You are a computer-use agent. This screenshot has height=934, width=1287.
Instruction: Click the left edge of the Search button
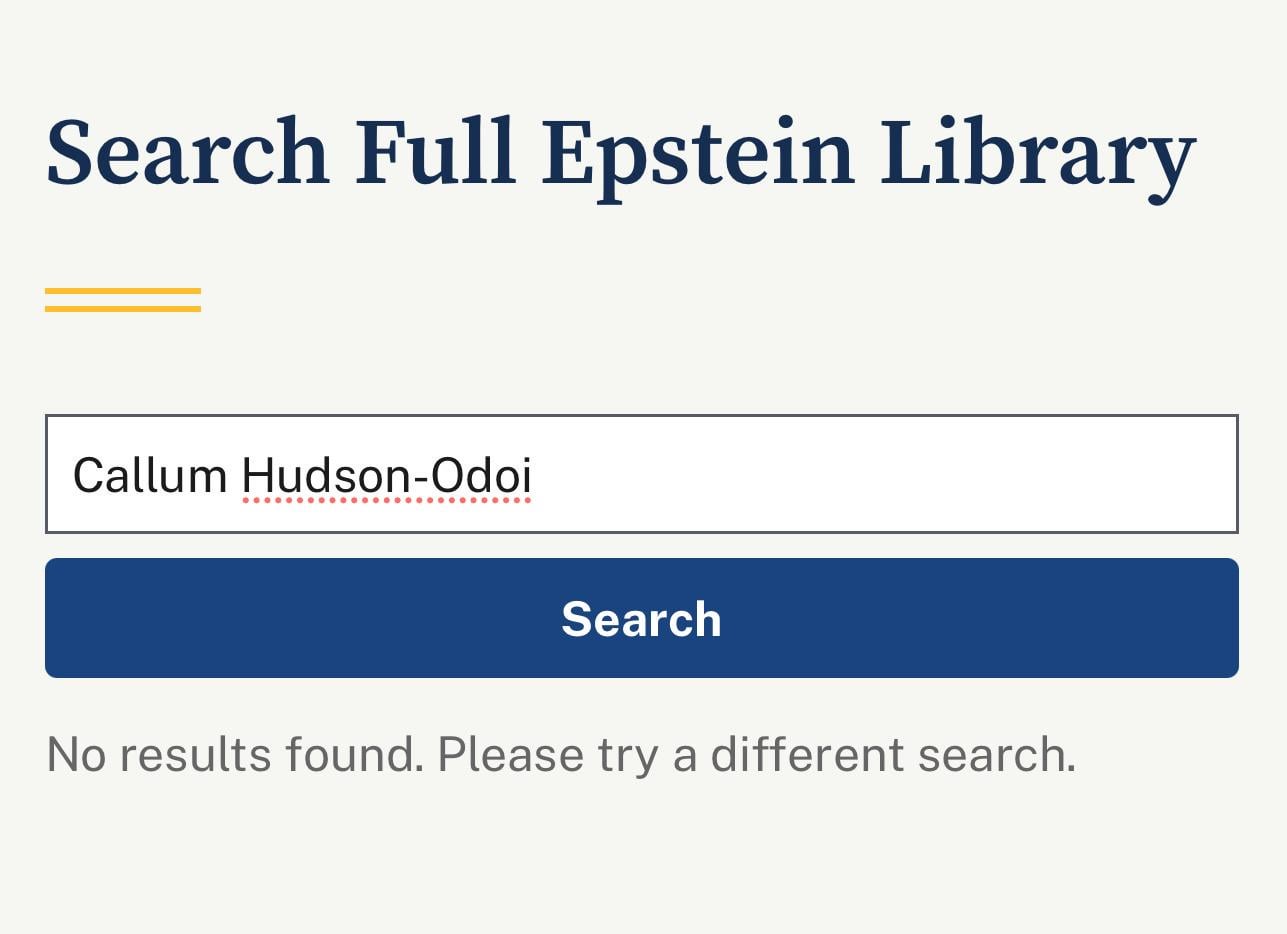pyautogui.click(x=60, y=618)
